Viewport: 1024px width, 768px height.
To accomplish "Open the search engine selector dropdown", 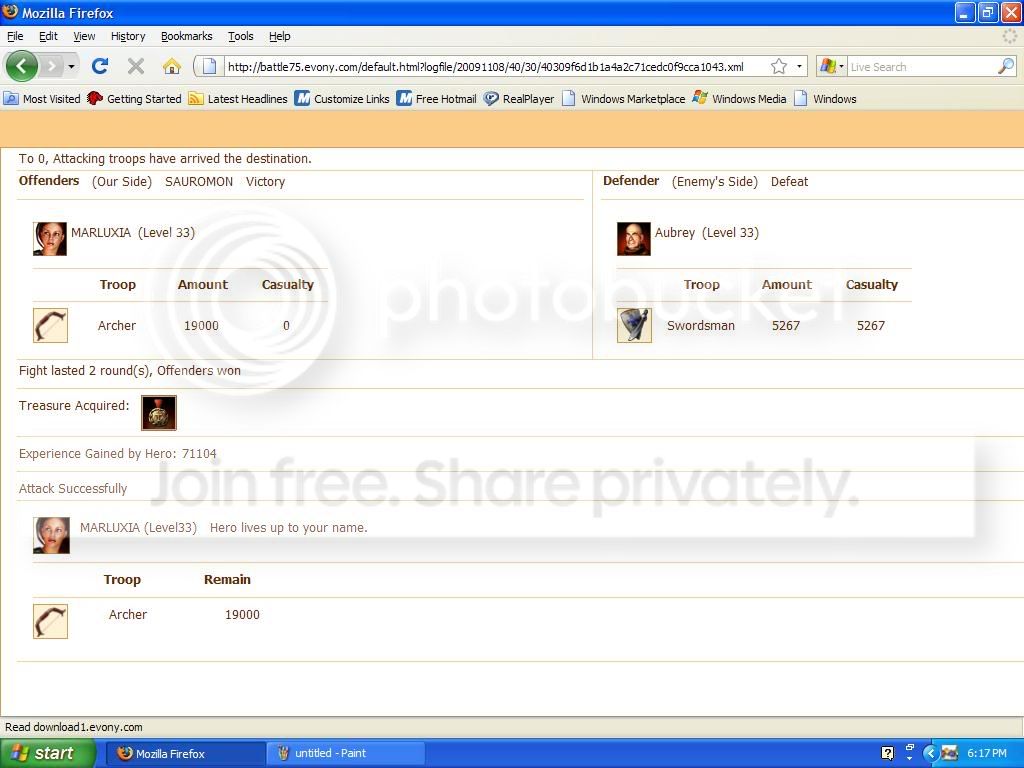I will click(832, 67).
